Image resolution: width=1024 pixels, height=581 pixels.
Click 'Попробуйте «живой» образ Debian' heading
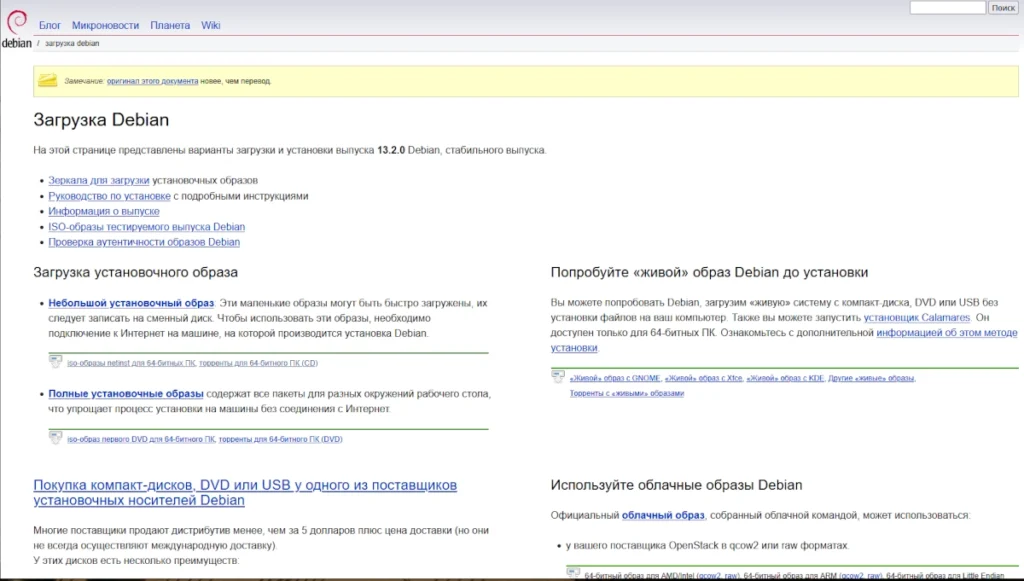(709, 272)
